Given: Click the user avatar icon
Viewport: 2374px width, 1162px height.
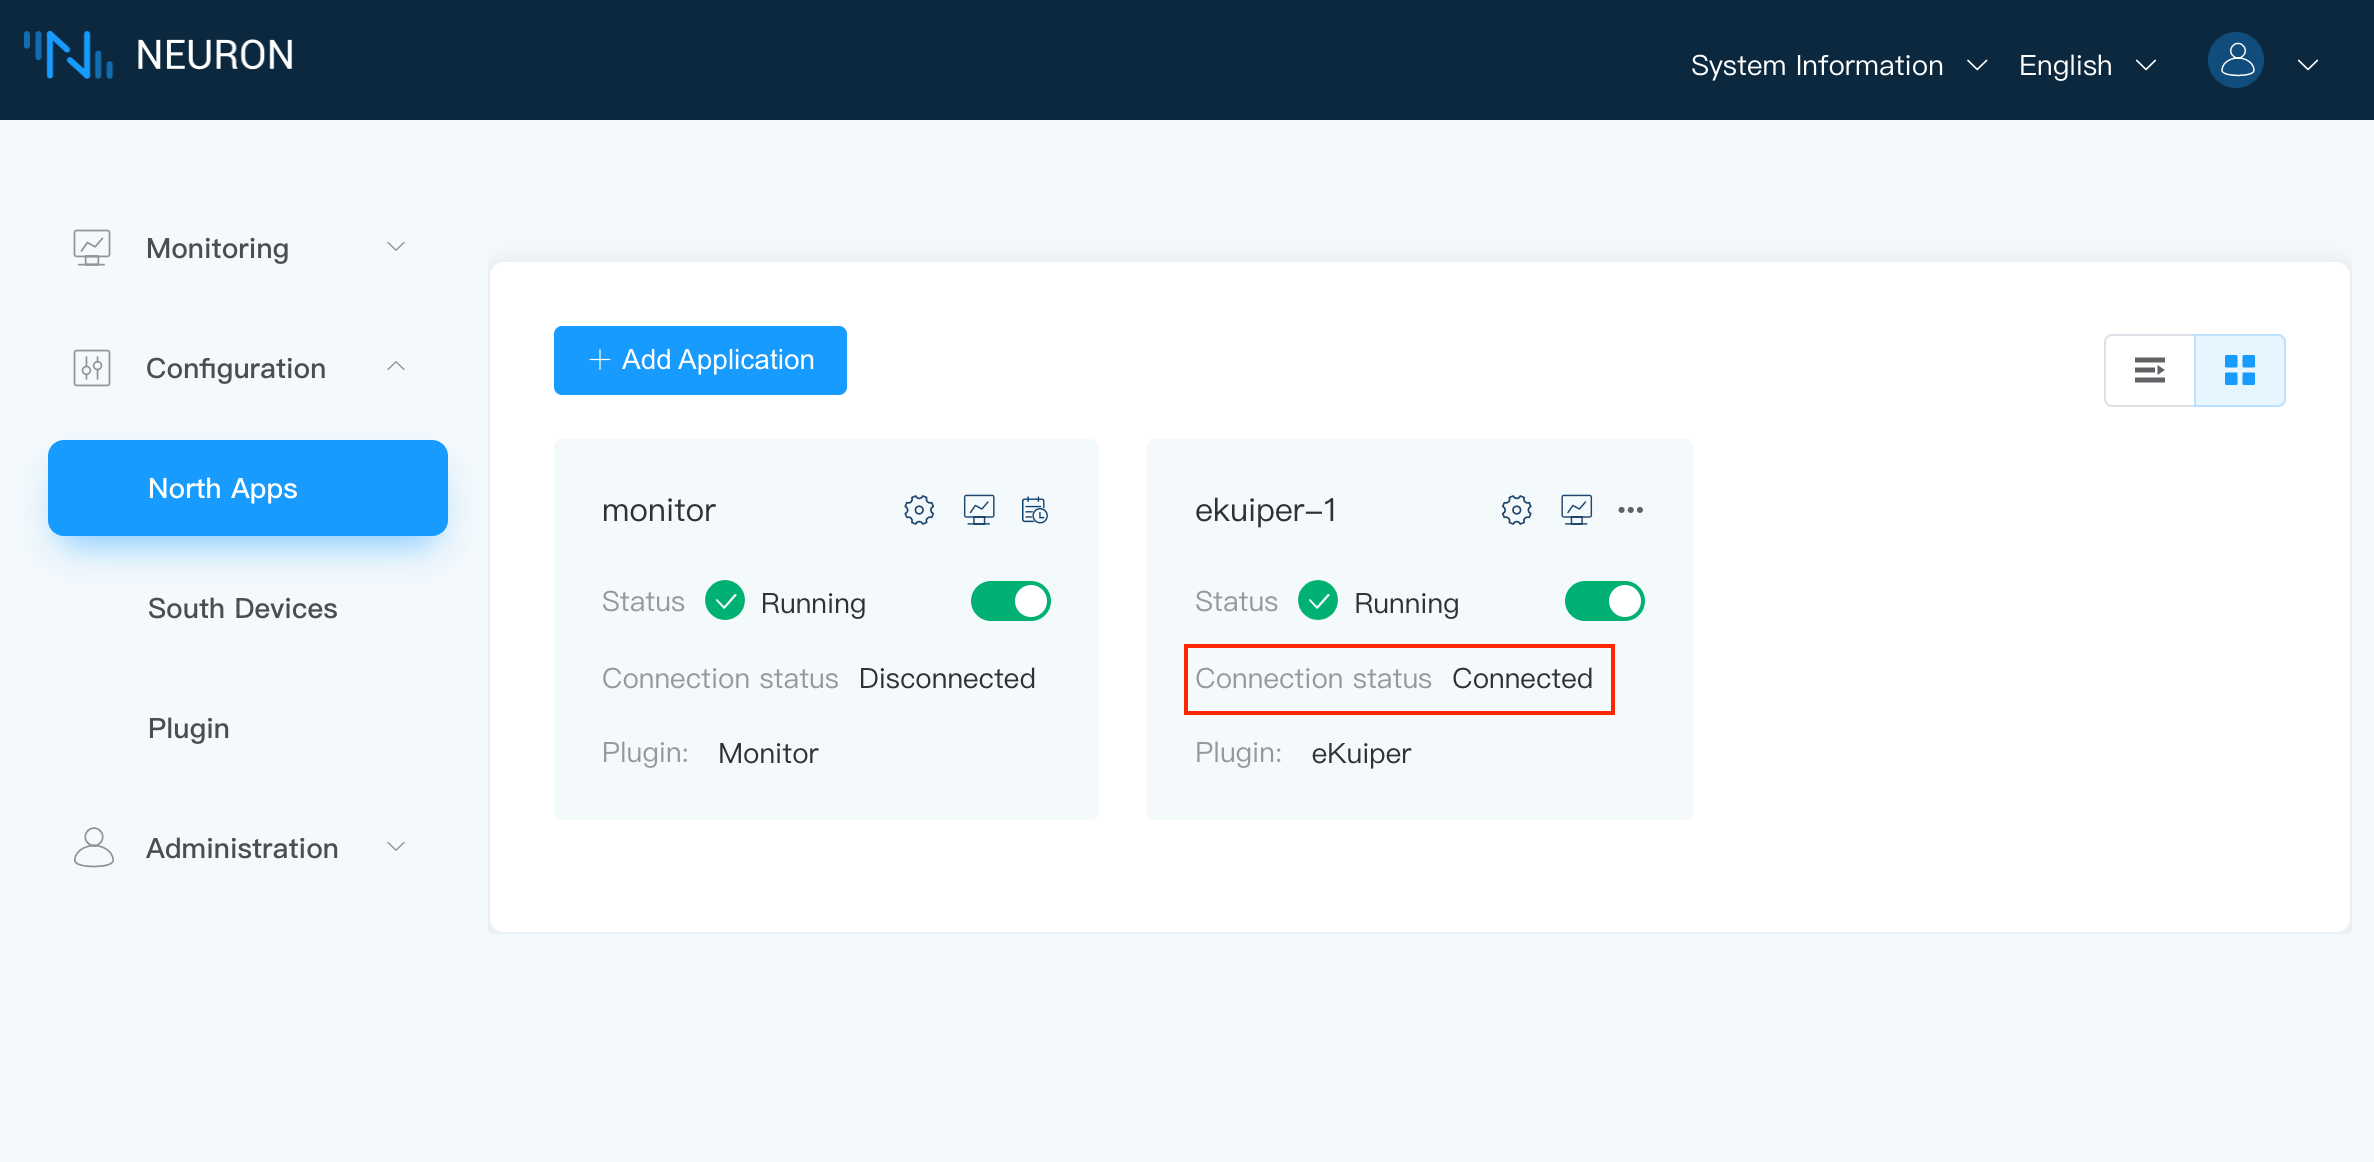Looking at the screenshot, I should point(2236,62).
